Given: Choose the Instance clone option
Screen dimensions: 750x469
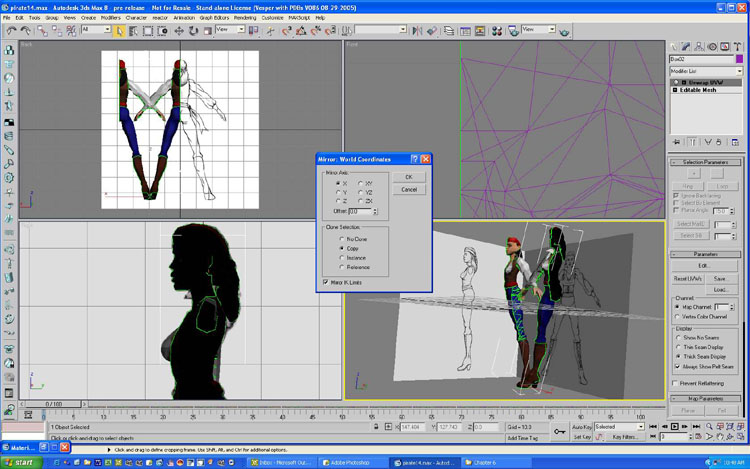Looking at the screenshot, I should point(341,258).
